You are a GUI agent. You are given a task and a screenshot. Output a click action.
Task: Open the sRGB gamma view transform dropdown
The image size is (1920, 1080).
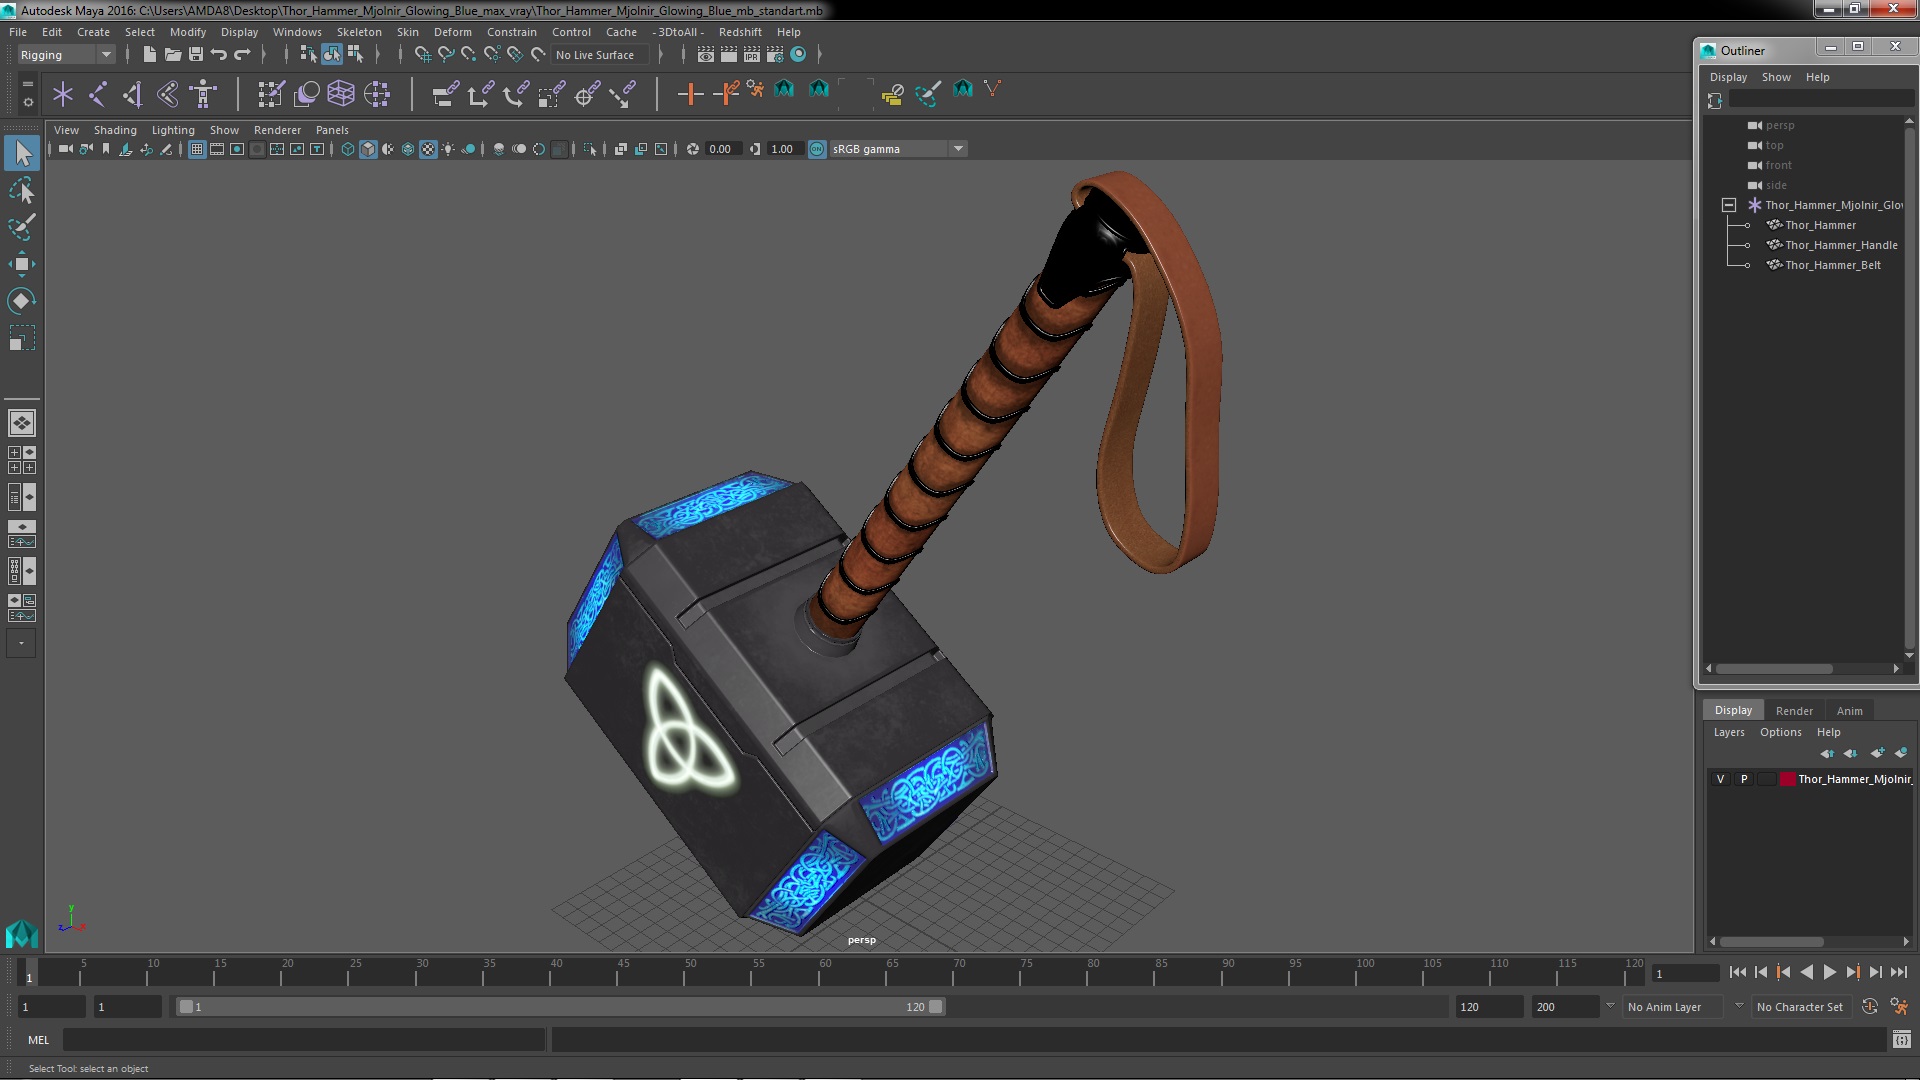[898, 149]
